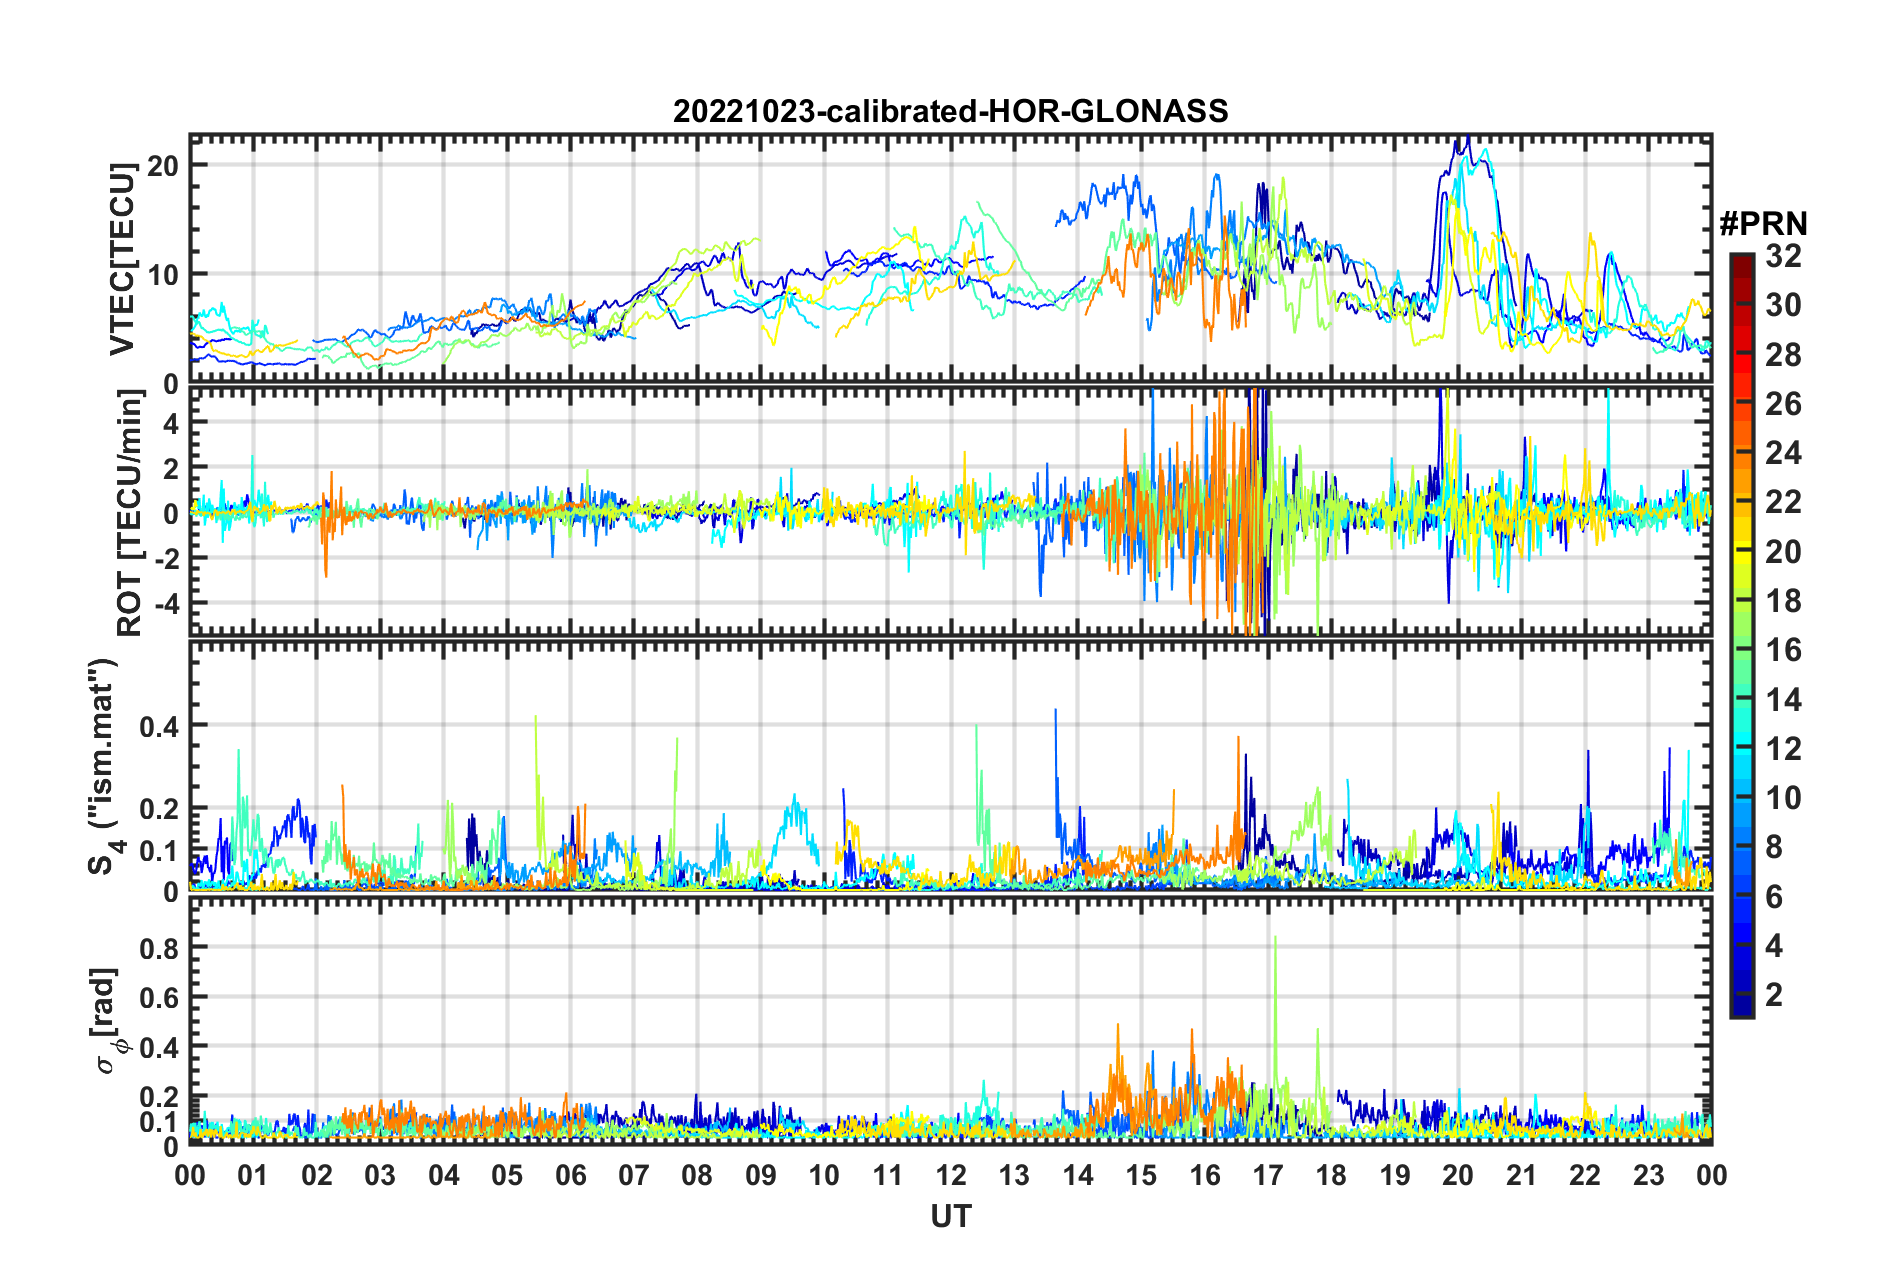
Task: Select UT axis tick label 03
Action: (380, 1175)
